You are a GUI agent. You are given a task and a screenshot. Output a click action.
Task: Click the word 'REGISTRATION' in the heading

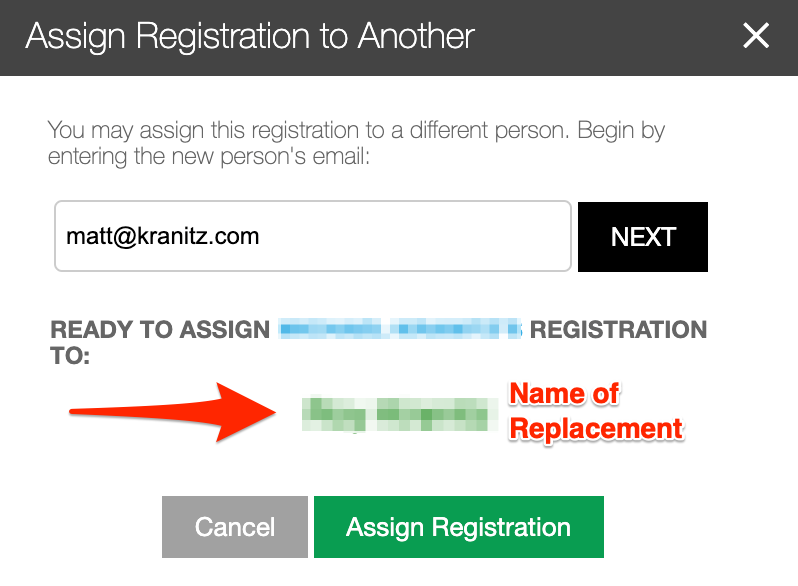618,329
